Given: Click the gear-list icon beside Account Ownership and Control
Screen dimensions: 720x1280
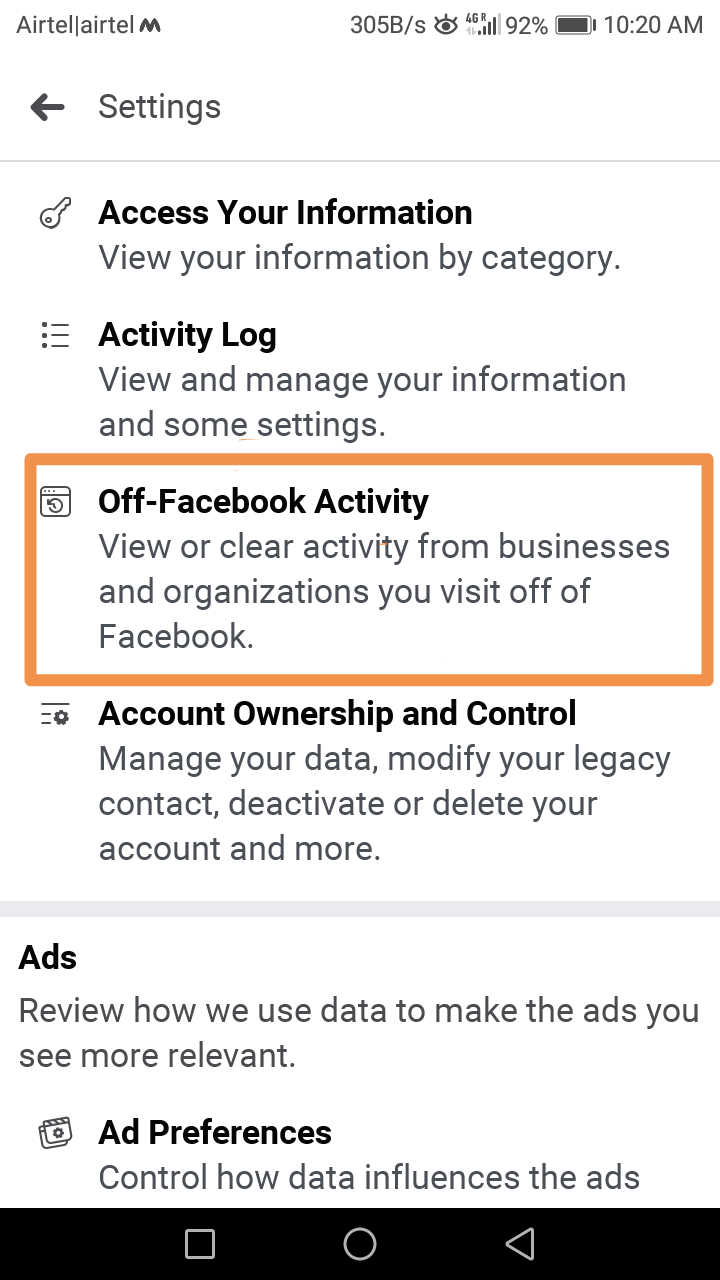Looking at the screenshot, I should 55,714.
